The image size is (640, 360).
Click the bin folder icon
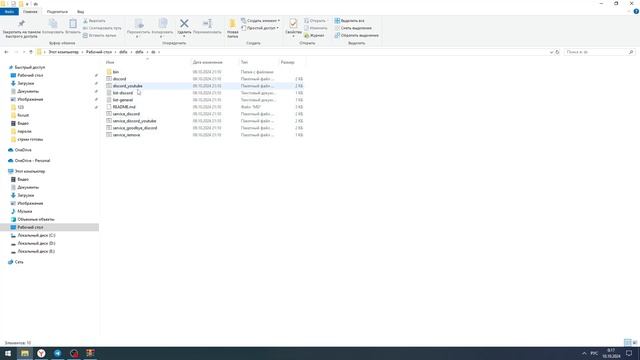click(109, 72)
